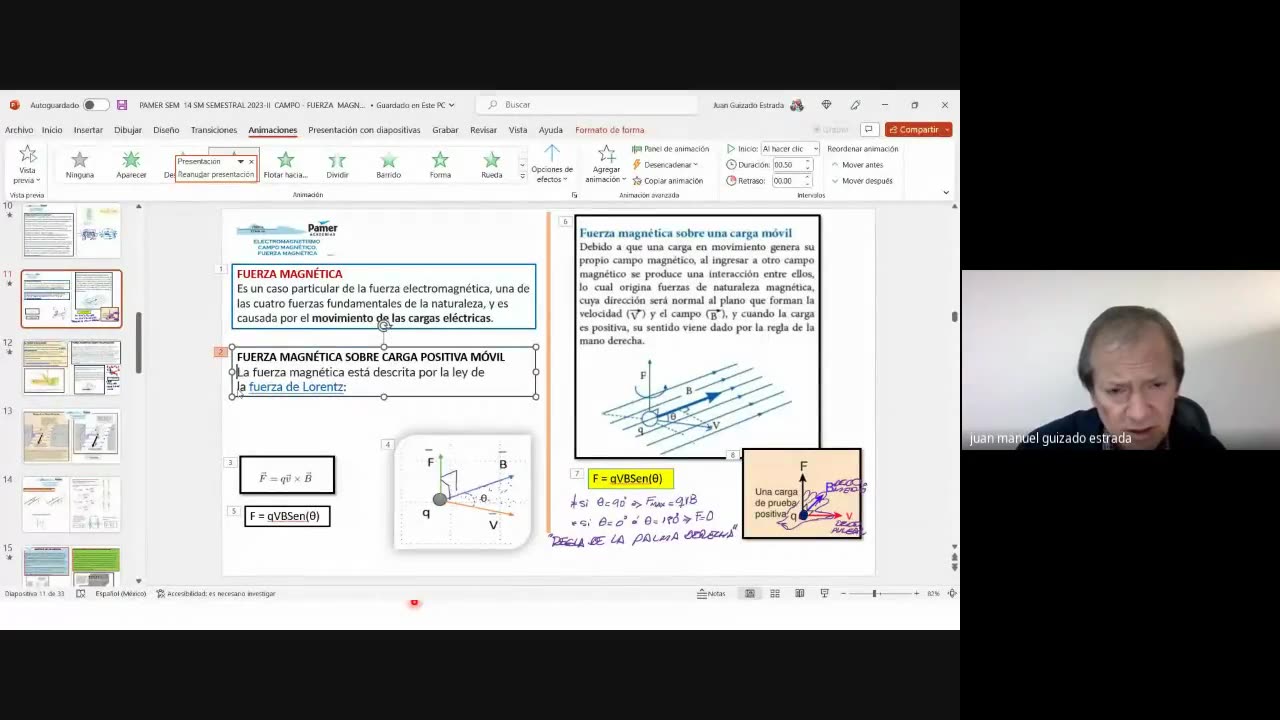Image resolution: width=1280 pixels, height=720 pixels.
Task: Select the F = qVBSen(θ) yellow box
Action: pyautogui.click(x=631, y=478)
